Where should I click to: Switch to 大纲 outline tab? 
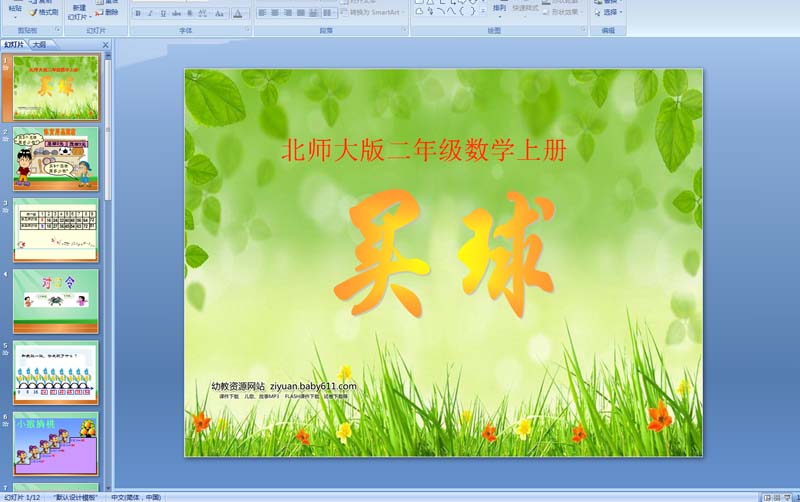(x=40, y=45)
